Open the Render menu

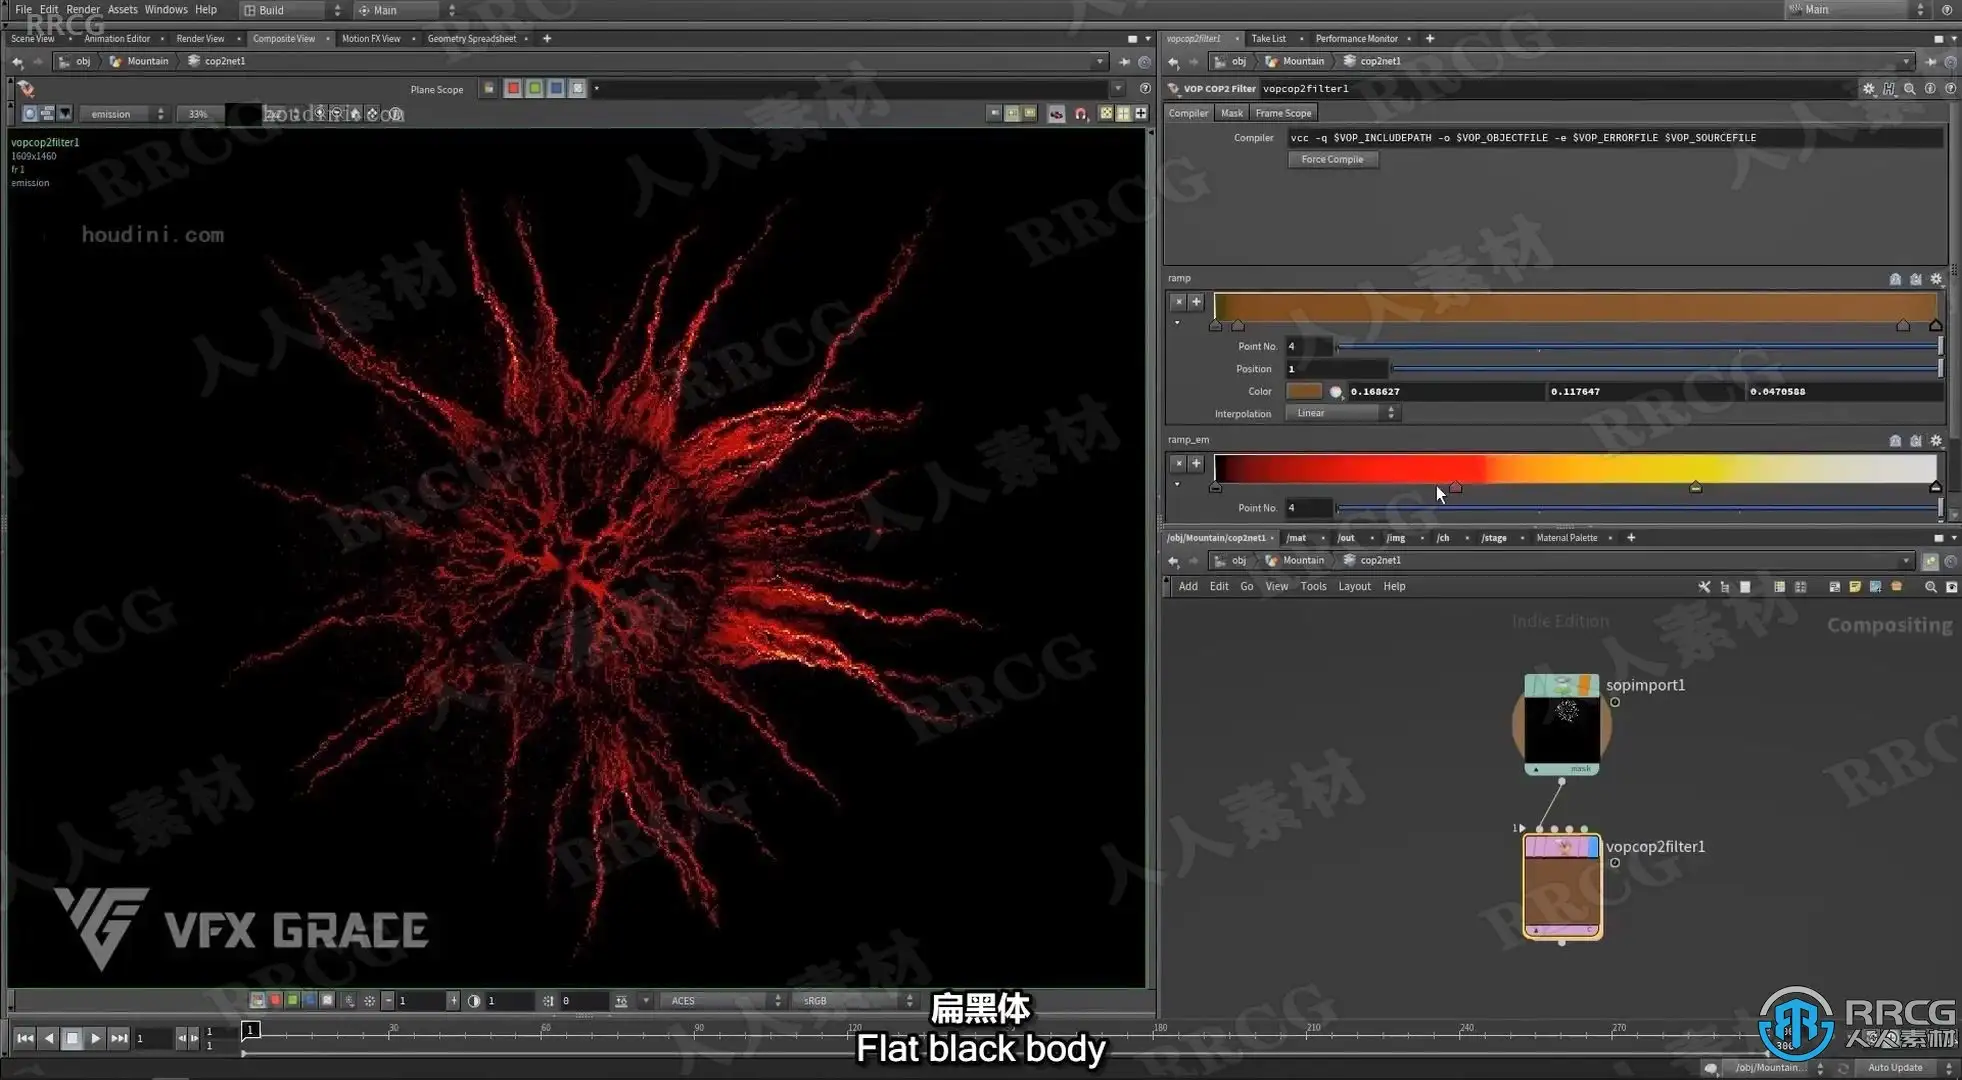pos(83,9)
